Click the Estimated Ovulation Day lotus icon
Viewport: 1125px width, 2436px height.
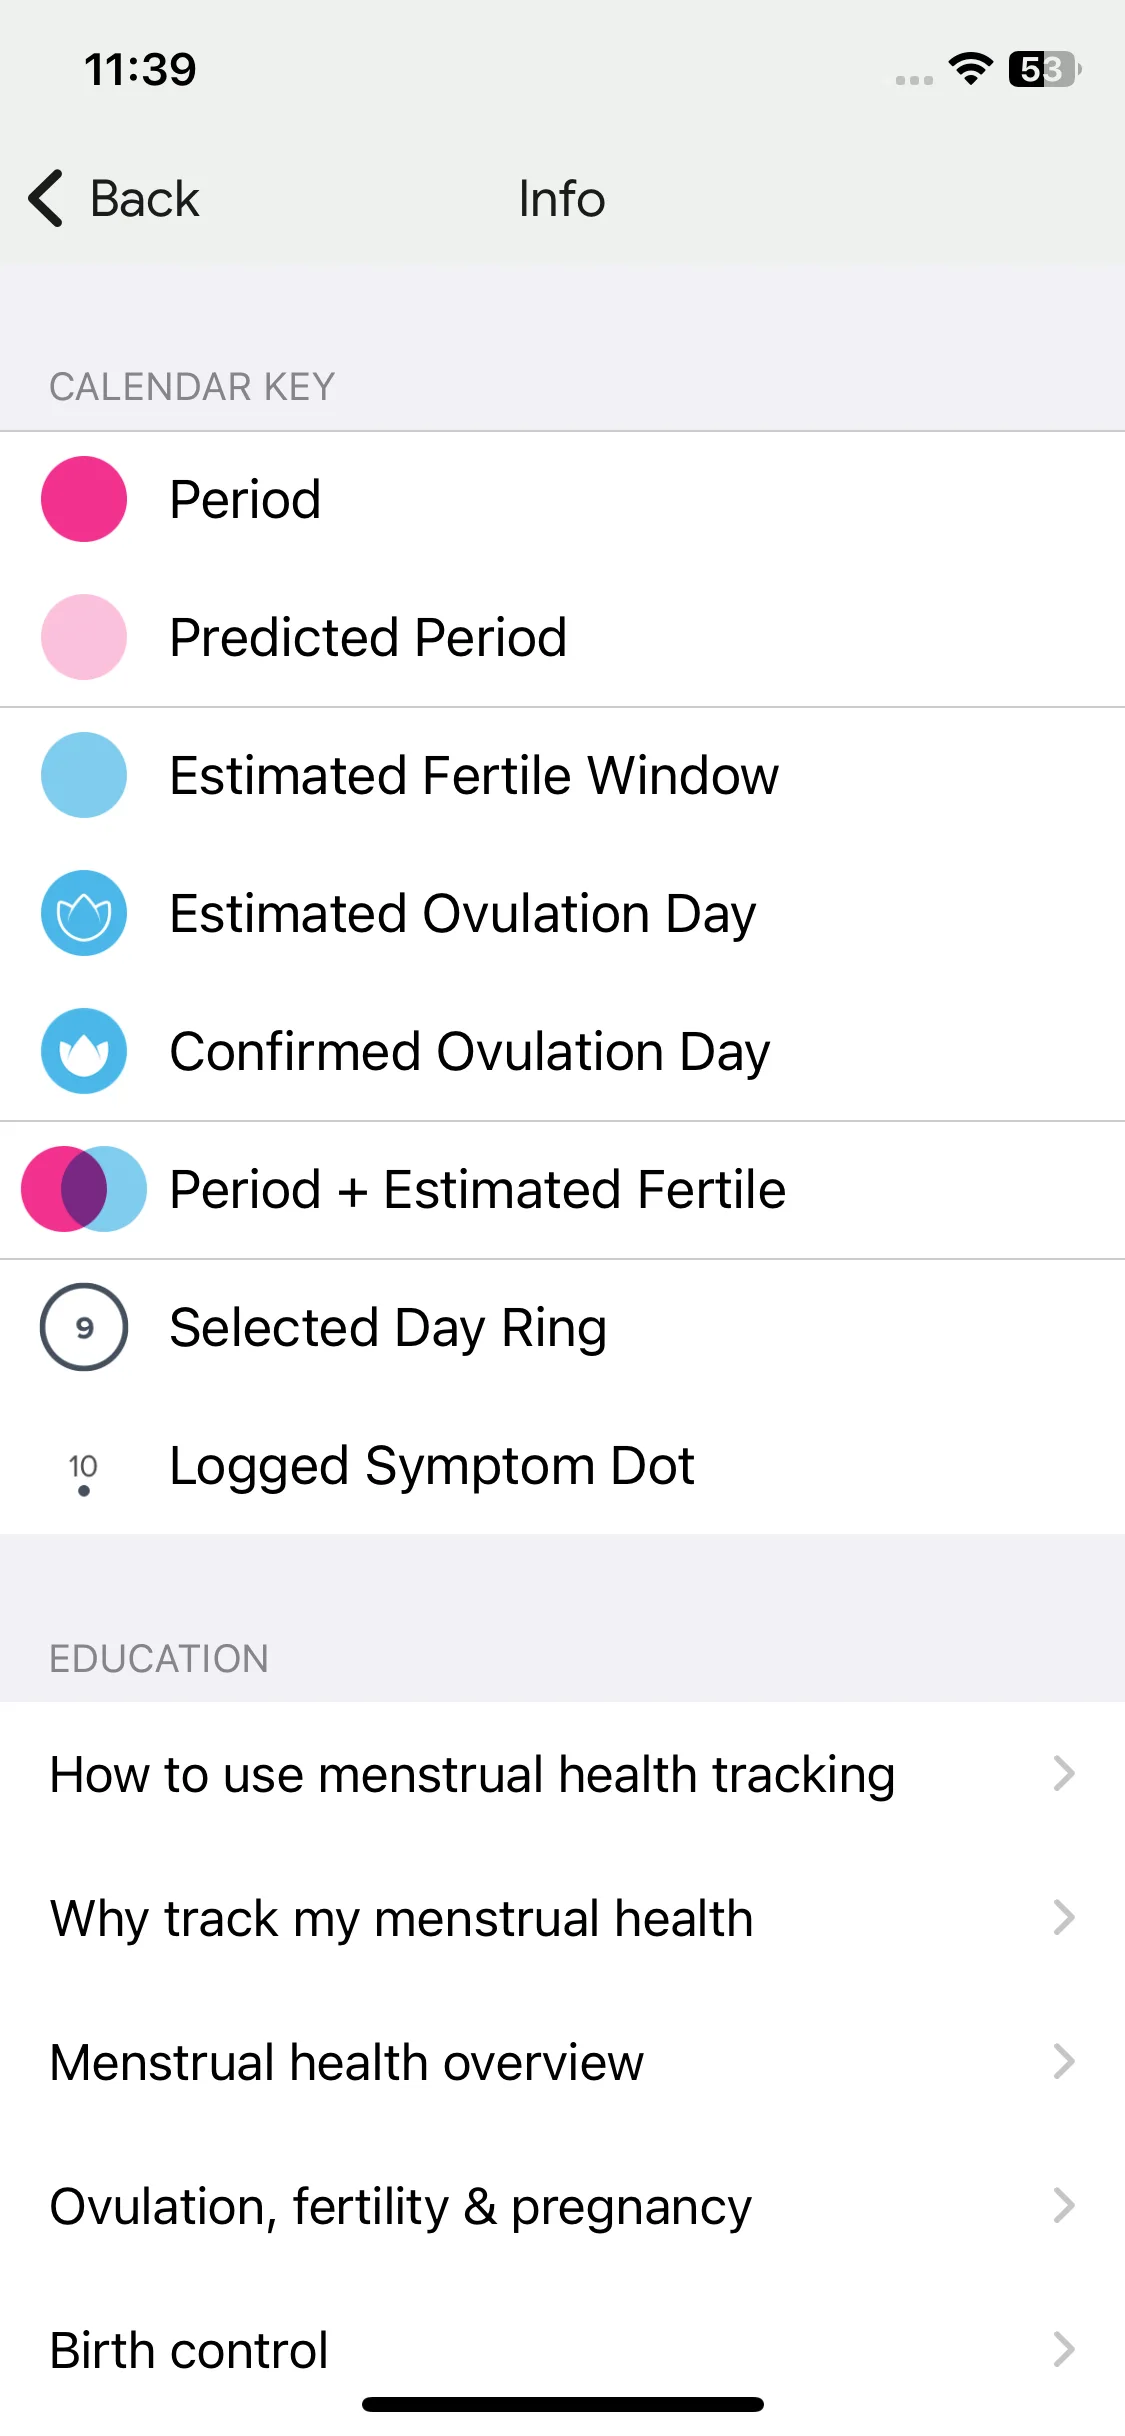coord(84,913)
